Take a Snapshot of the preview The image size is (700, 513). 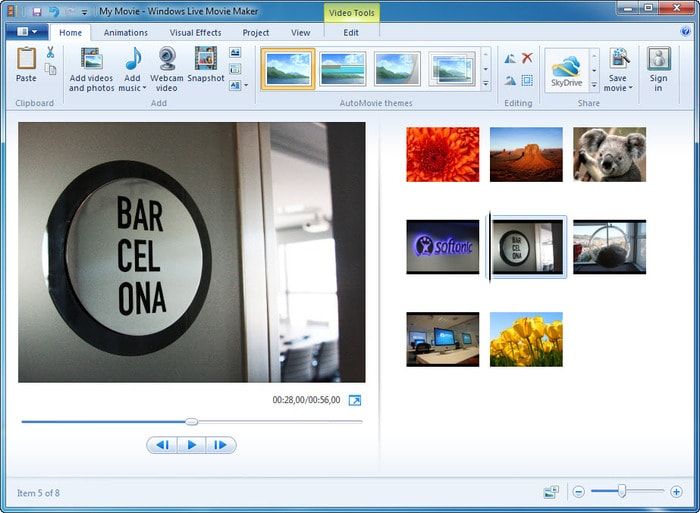click(x=206, y=65)
